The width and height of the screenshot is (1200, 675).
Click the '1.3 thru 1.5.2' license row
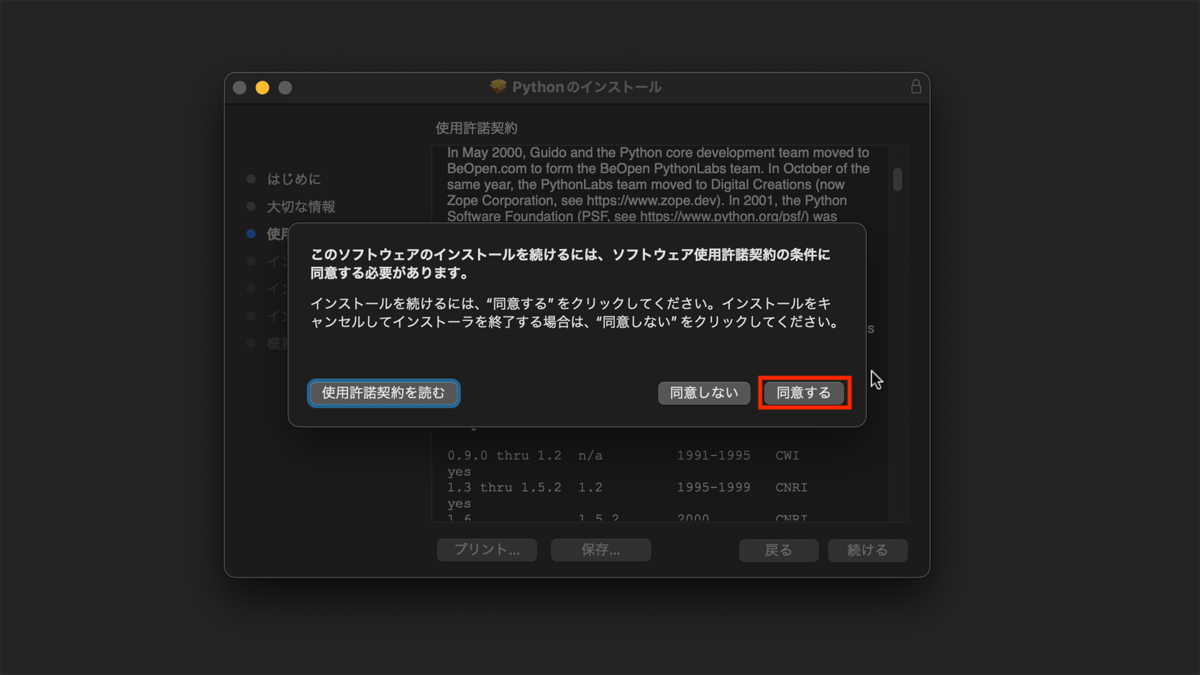pyautogui.click(x=627, y=488)
